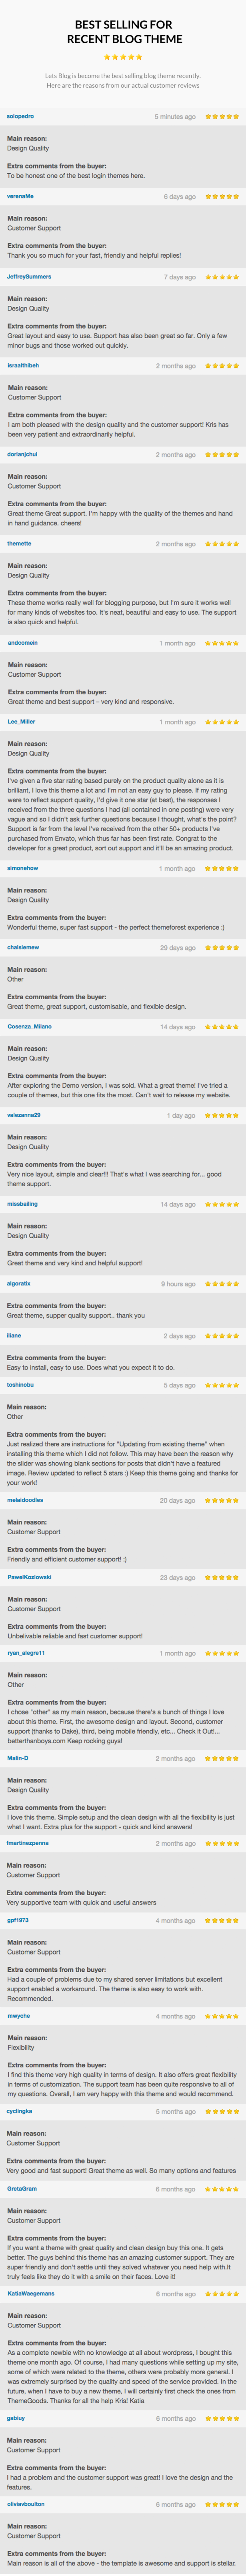The image size is (246, 2576).
Task: Open ryan_alegre11's username link
Action: click(26, 1653)
